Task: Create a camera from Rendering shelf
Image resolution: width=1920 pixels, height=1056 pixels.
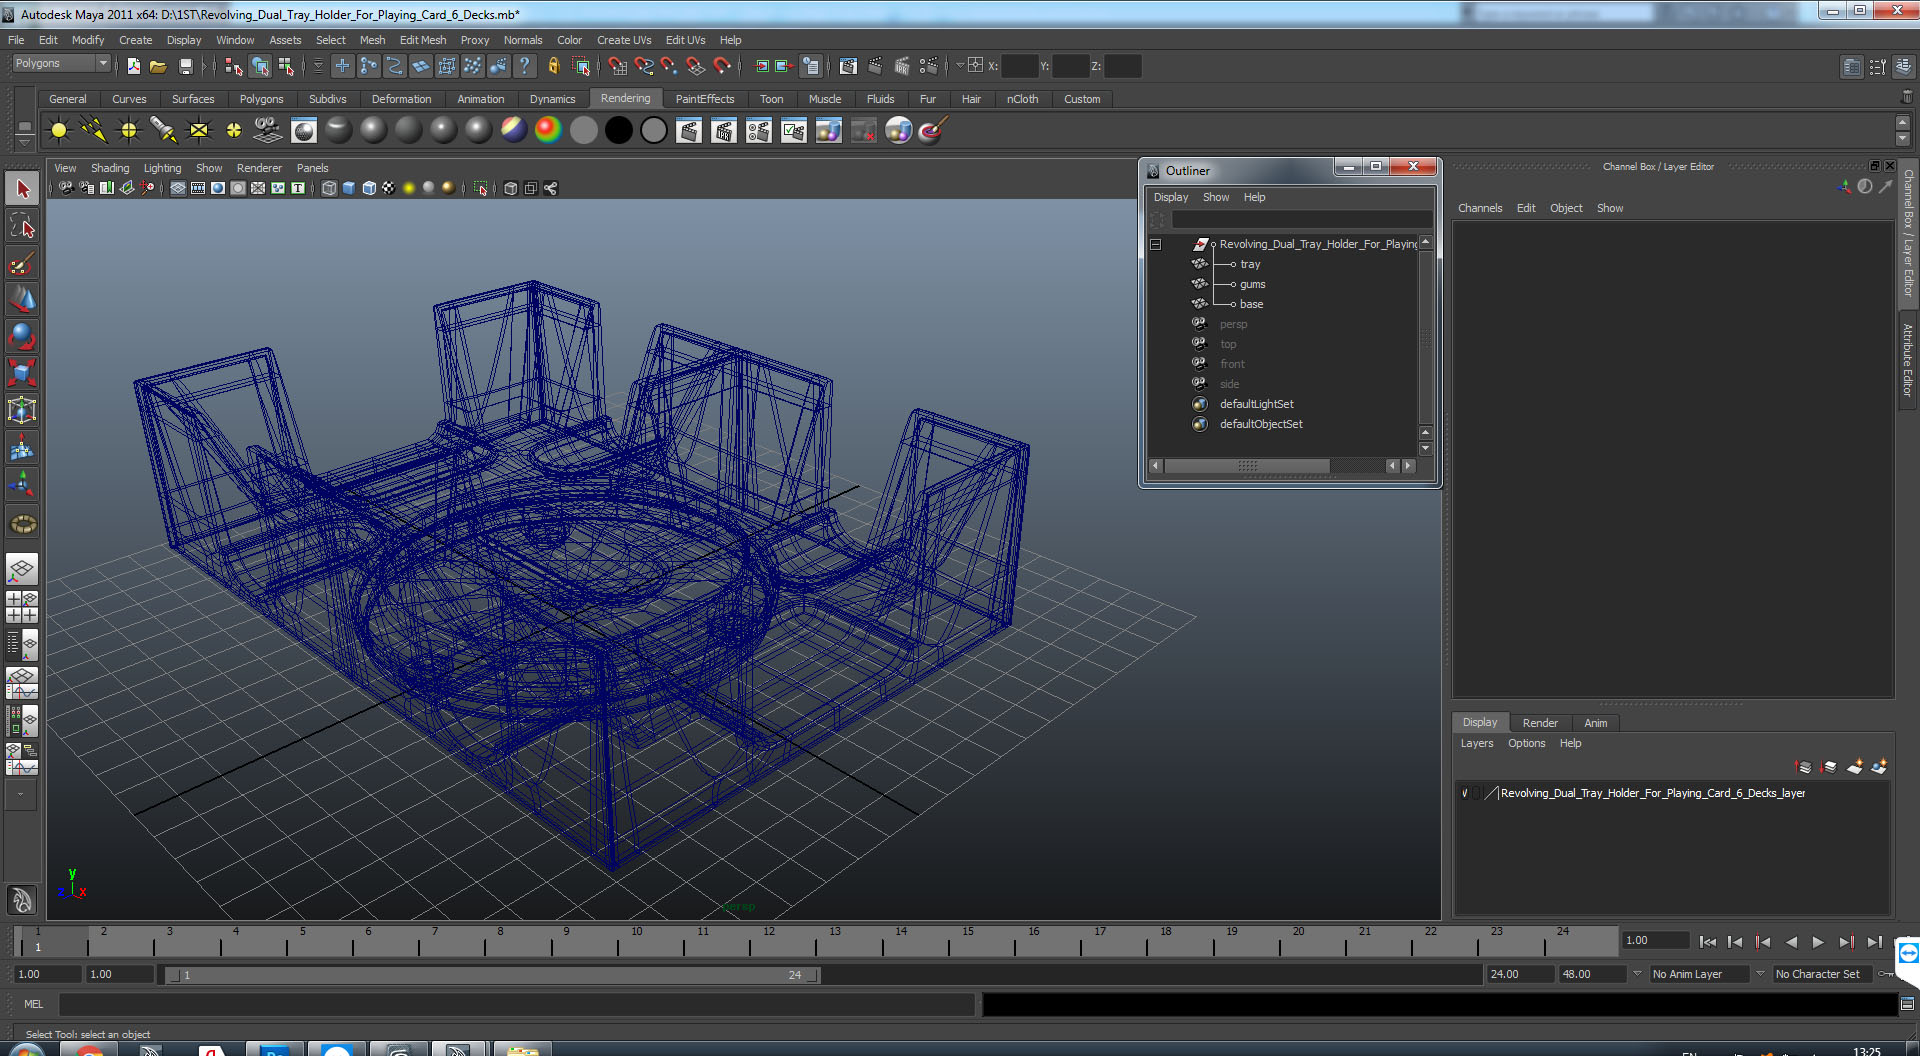Action: pos(269,130)
